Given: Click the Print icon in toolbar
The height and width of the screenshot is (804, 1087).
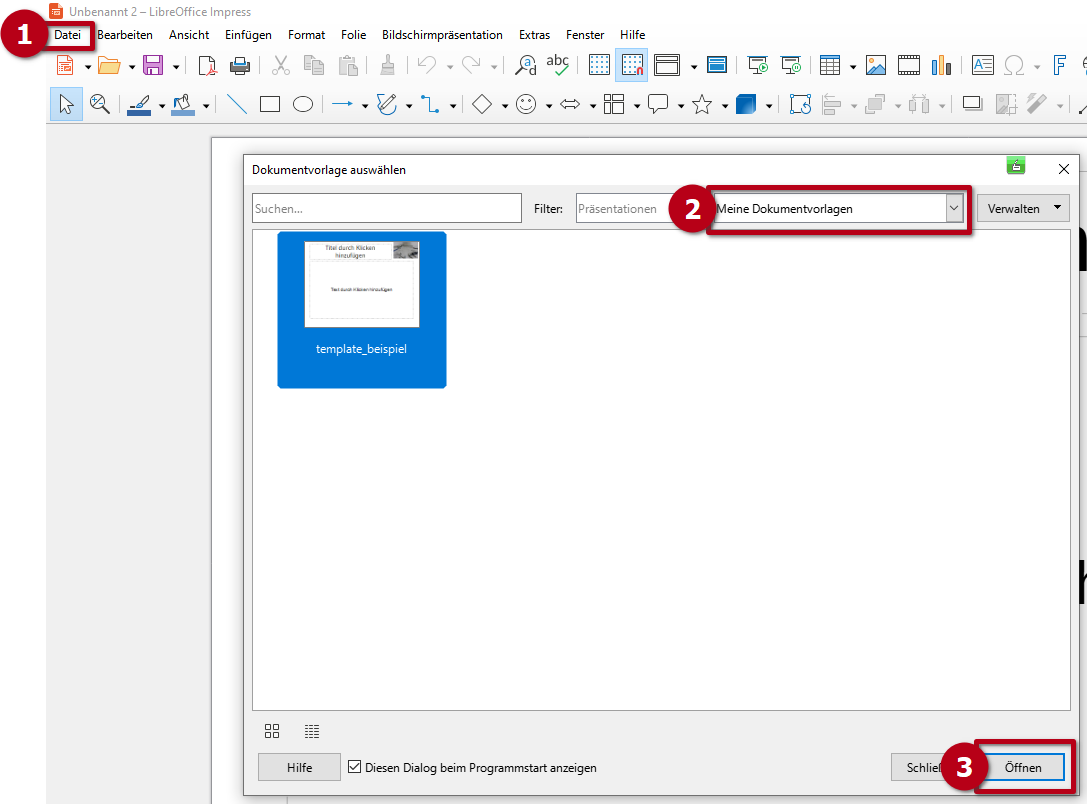Looking at the screenshot, I should 240,66.
